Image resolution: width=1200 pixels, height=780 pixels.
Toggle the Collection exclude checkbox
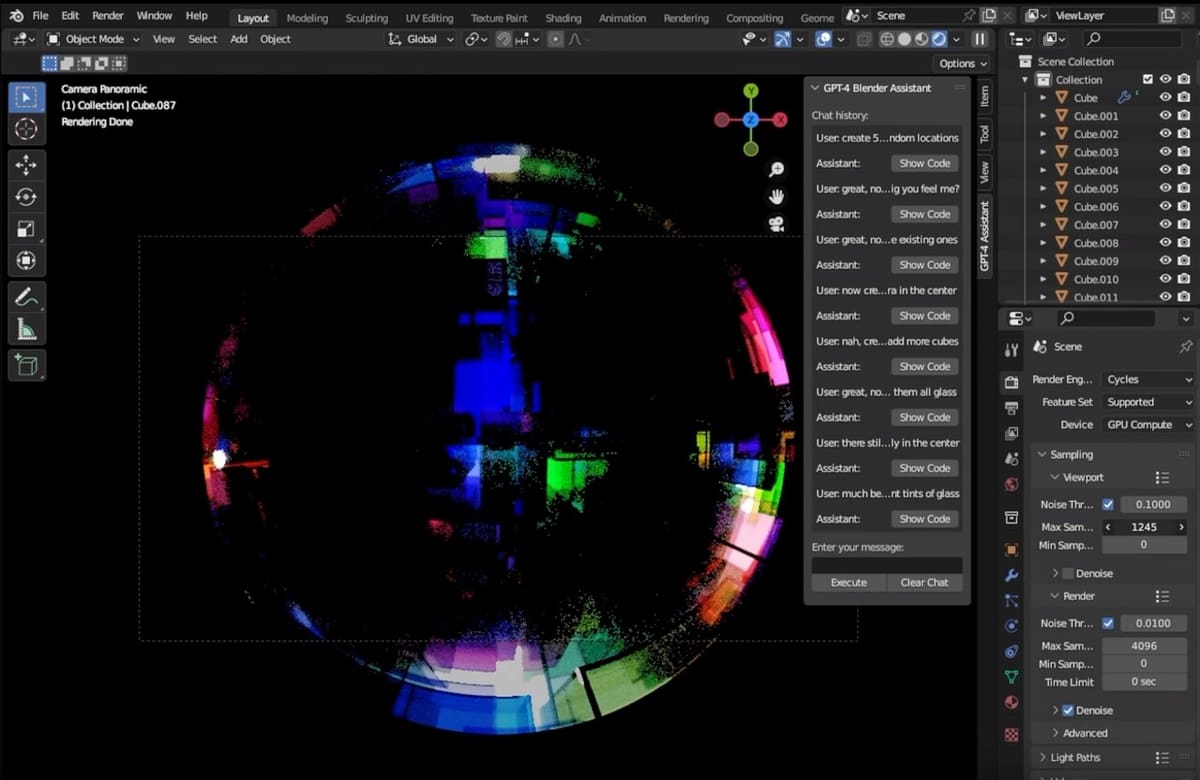(x=1148, y=80)
